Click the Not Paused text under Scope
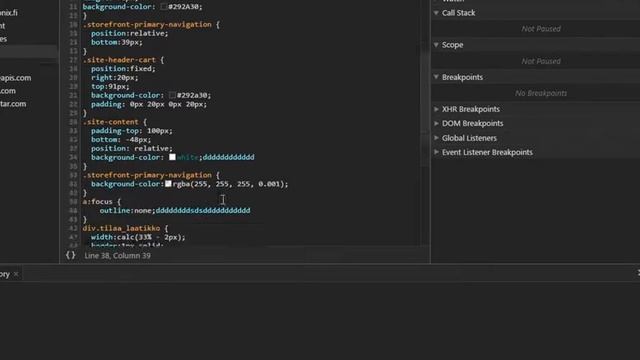Image resolution: width=640 pixels, height=360 pixels. pos(541,61)
